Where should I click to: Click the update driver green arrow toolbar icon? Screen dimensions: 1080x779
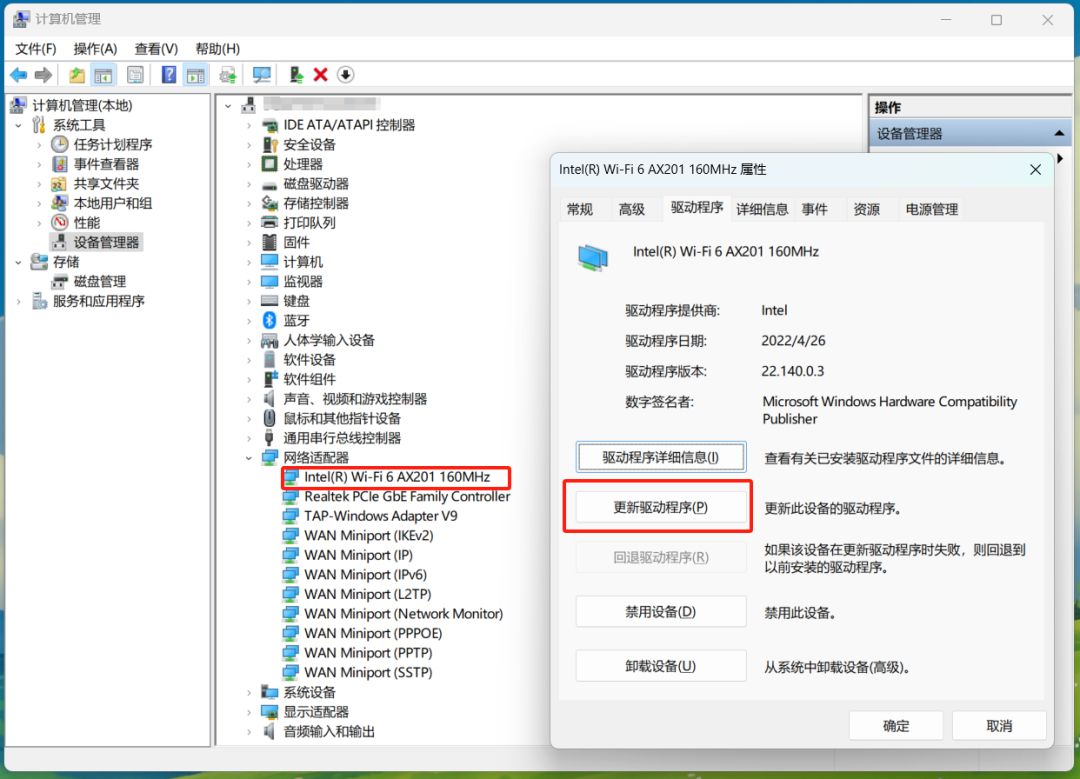click(296, 74)
